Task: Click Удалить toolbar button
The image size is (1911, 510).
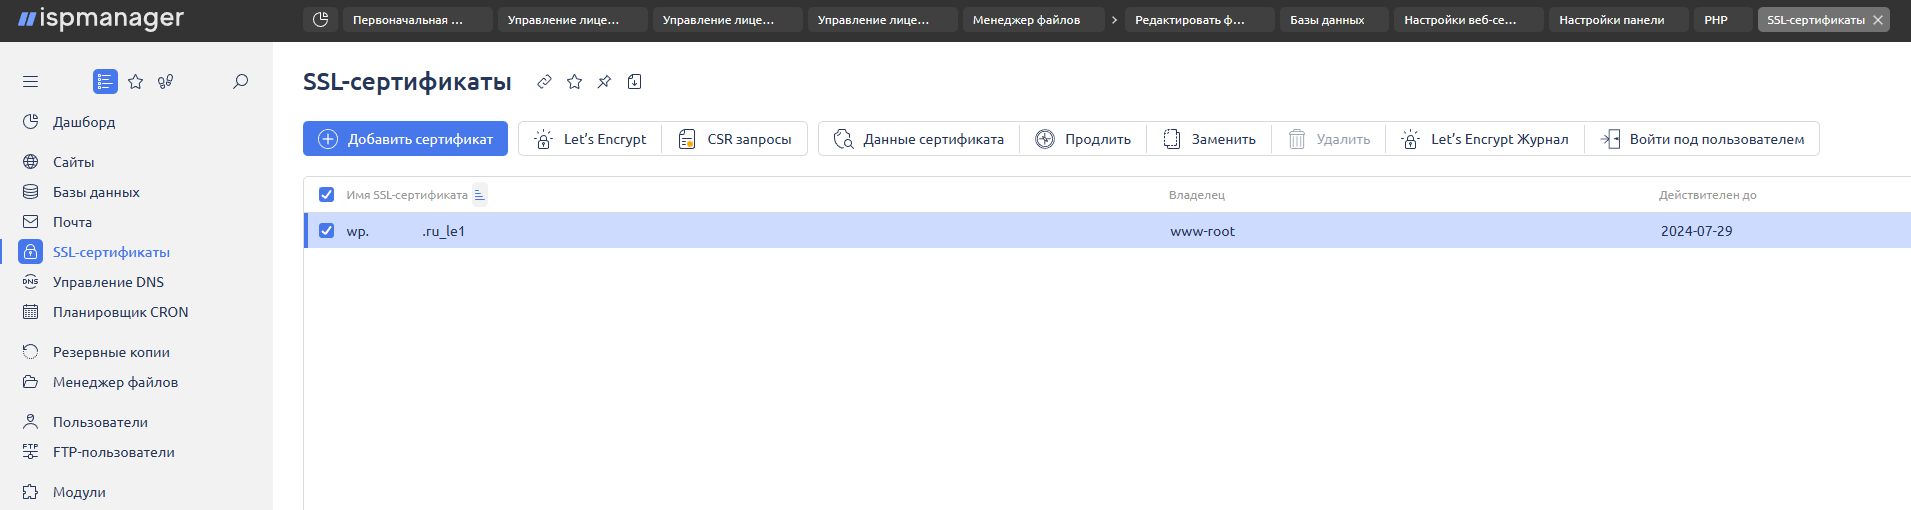Action: pyautogui.click(x=1329, y=139)
